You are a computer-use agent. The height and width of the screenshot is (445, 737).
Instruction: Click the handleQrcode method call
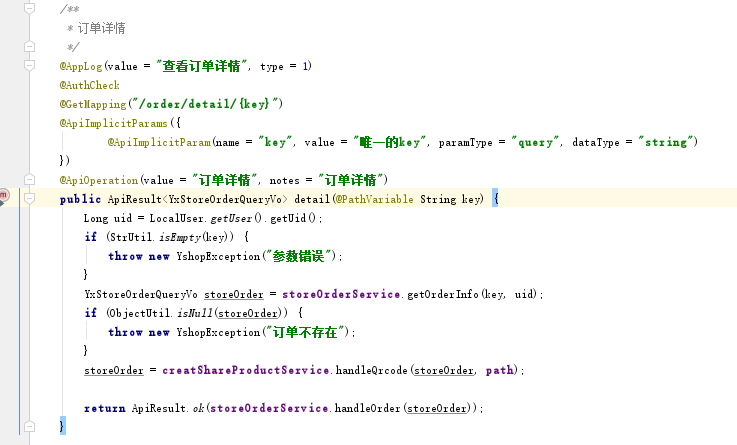371,370
